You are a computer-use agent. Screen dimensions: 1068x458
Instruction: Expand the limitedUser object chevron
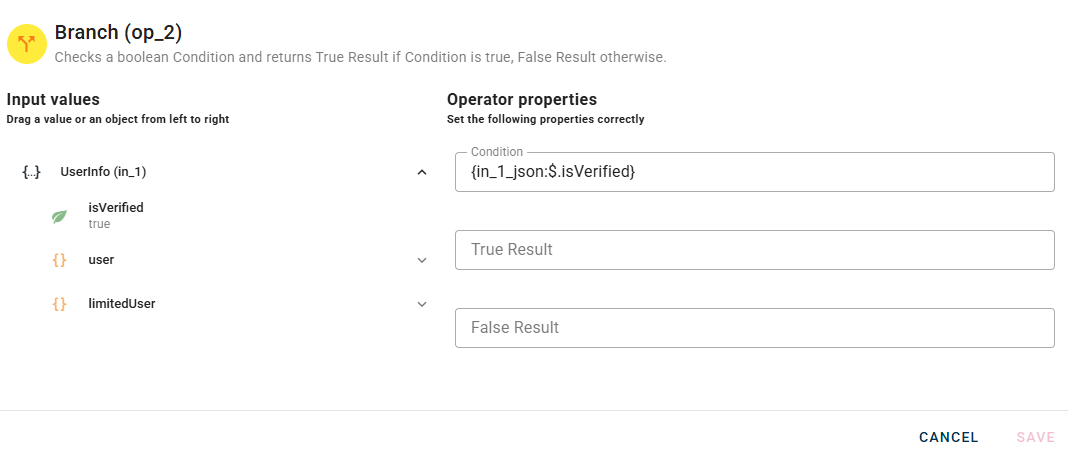click(422, 304)
